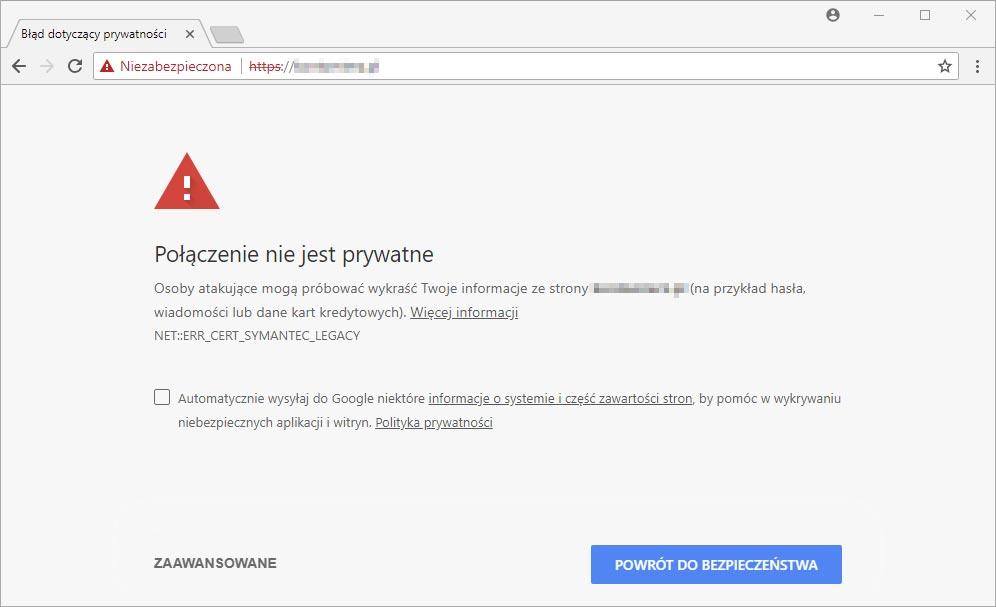Click the large red warning triangle image
996x607 pixels.
187,182
